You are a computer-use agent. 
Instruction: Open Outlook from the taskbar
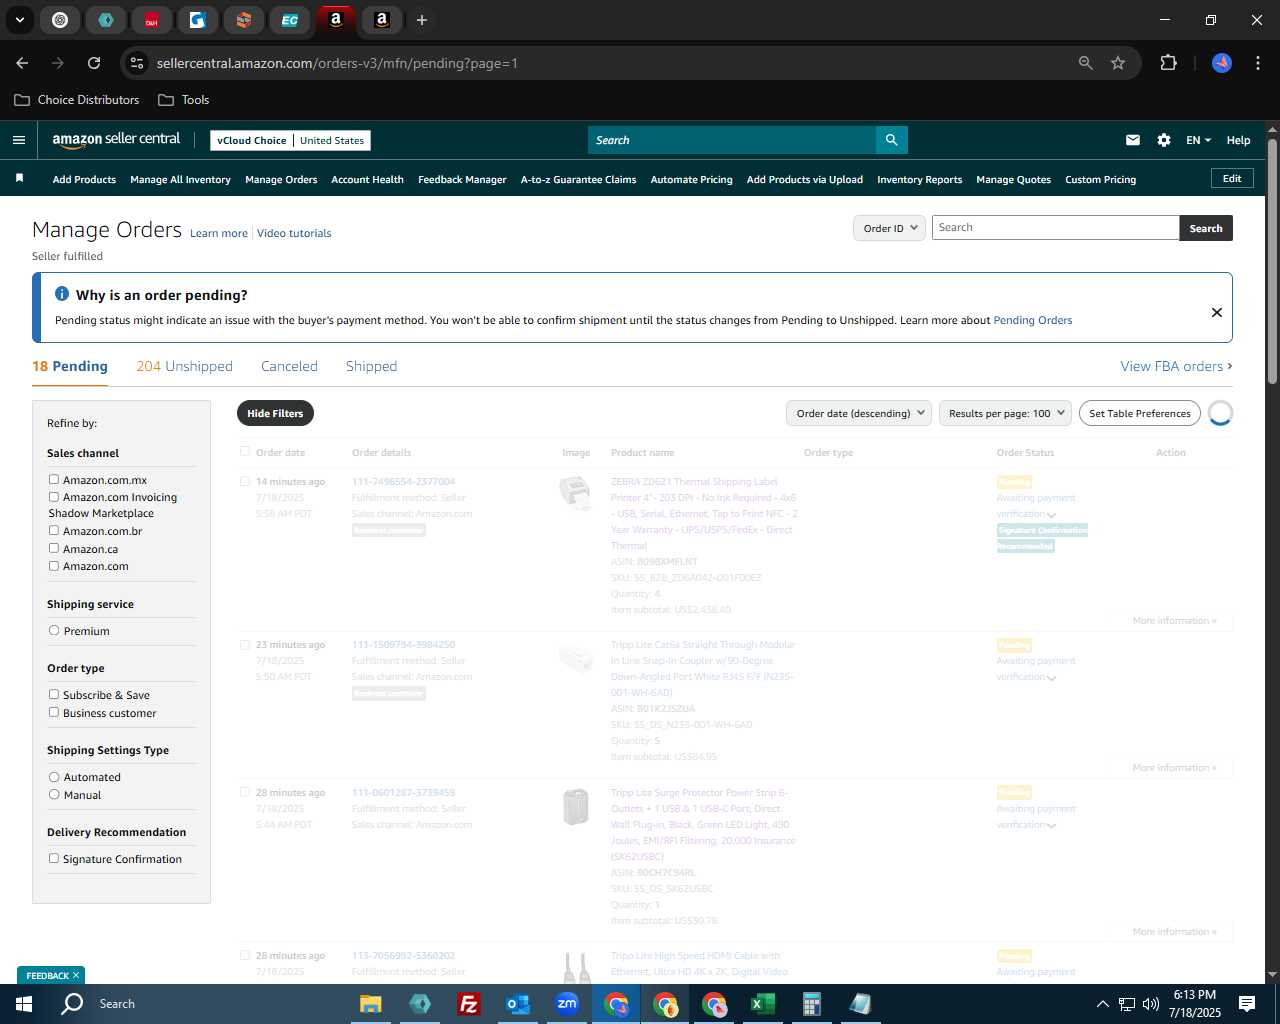pos(517,1004)
